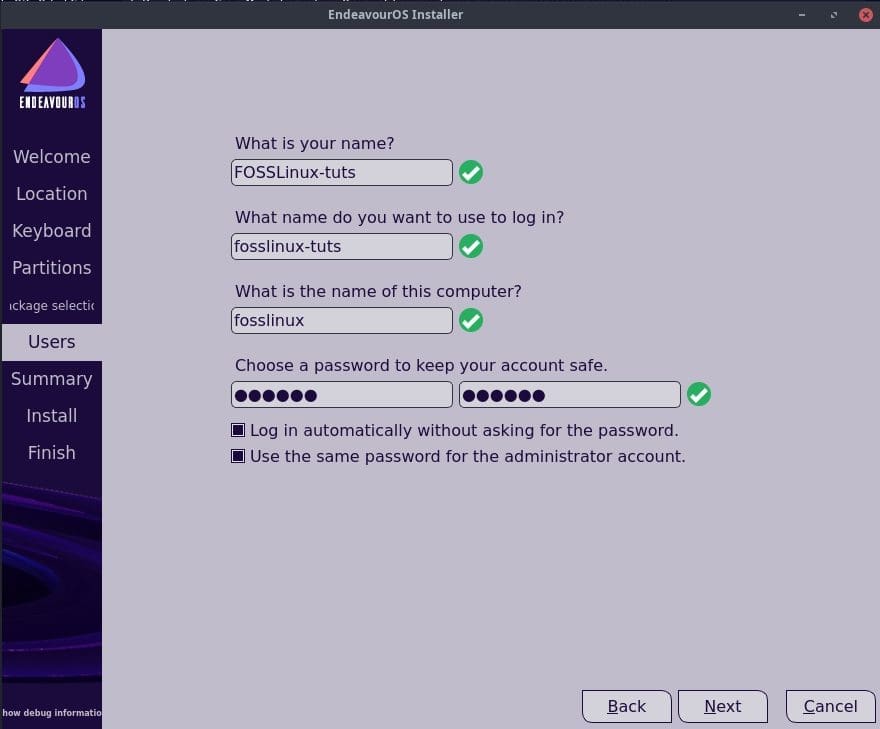Select the Users step
Viewport: 880px width, 729px height.
point(52,342)
